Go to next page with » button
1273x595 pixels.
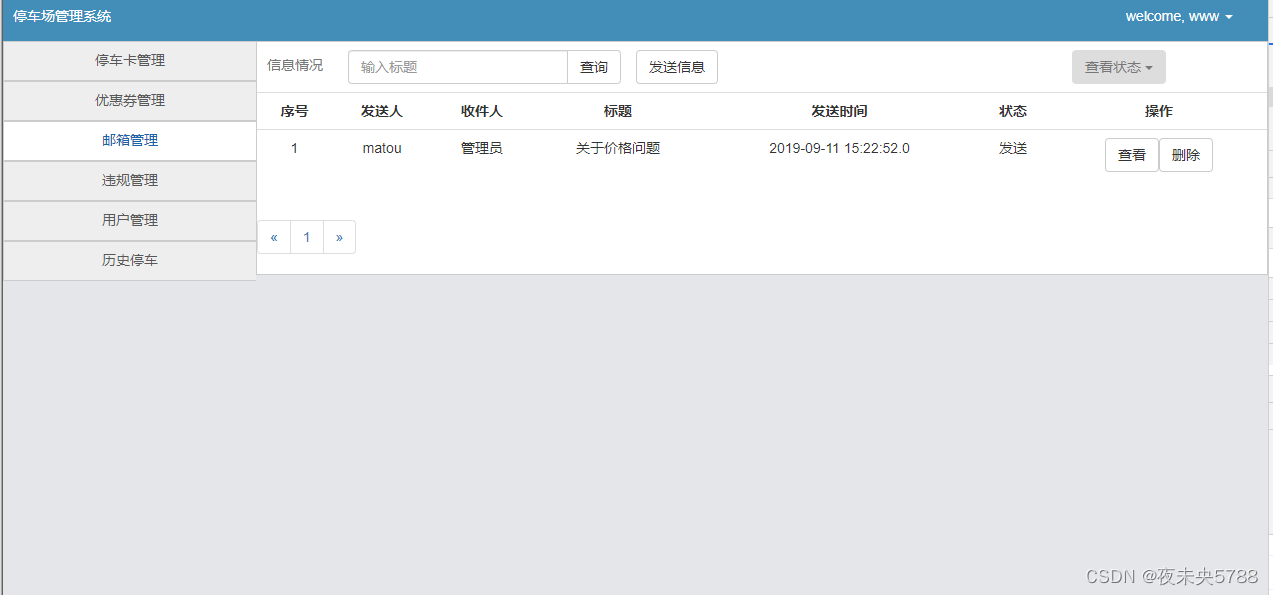340,237
